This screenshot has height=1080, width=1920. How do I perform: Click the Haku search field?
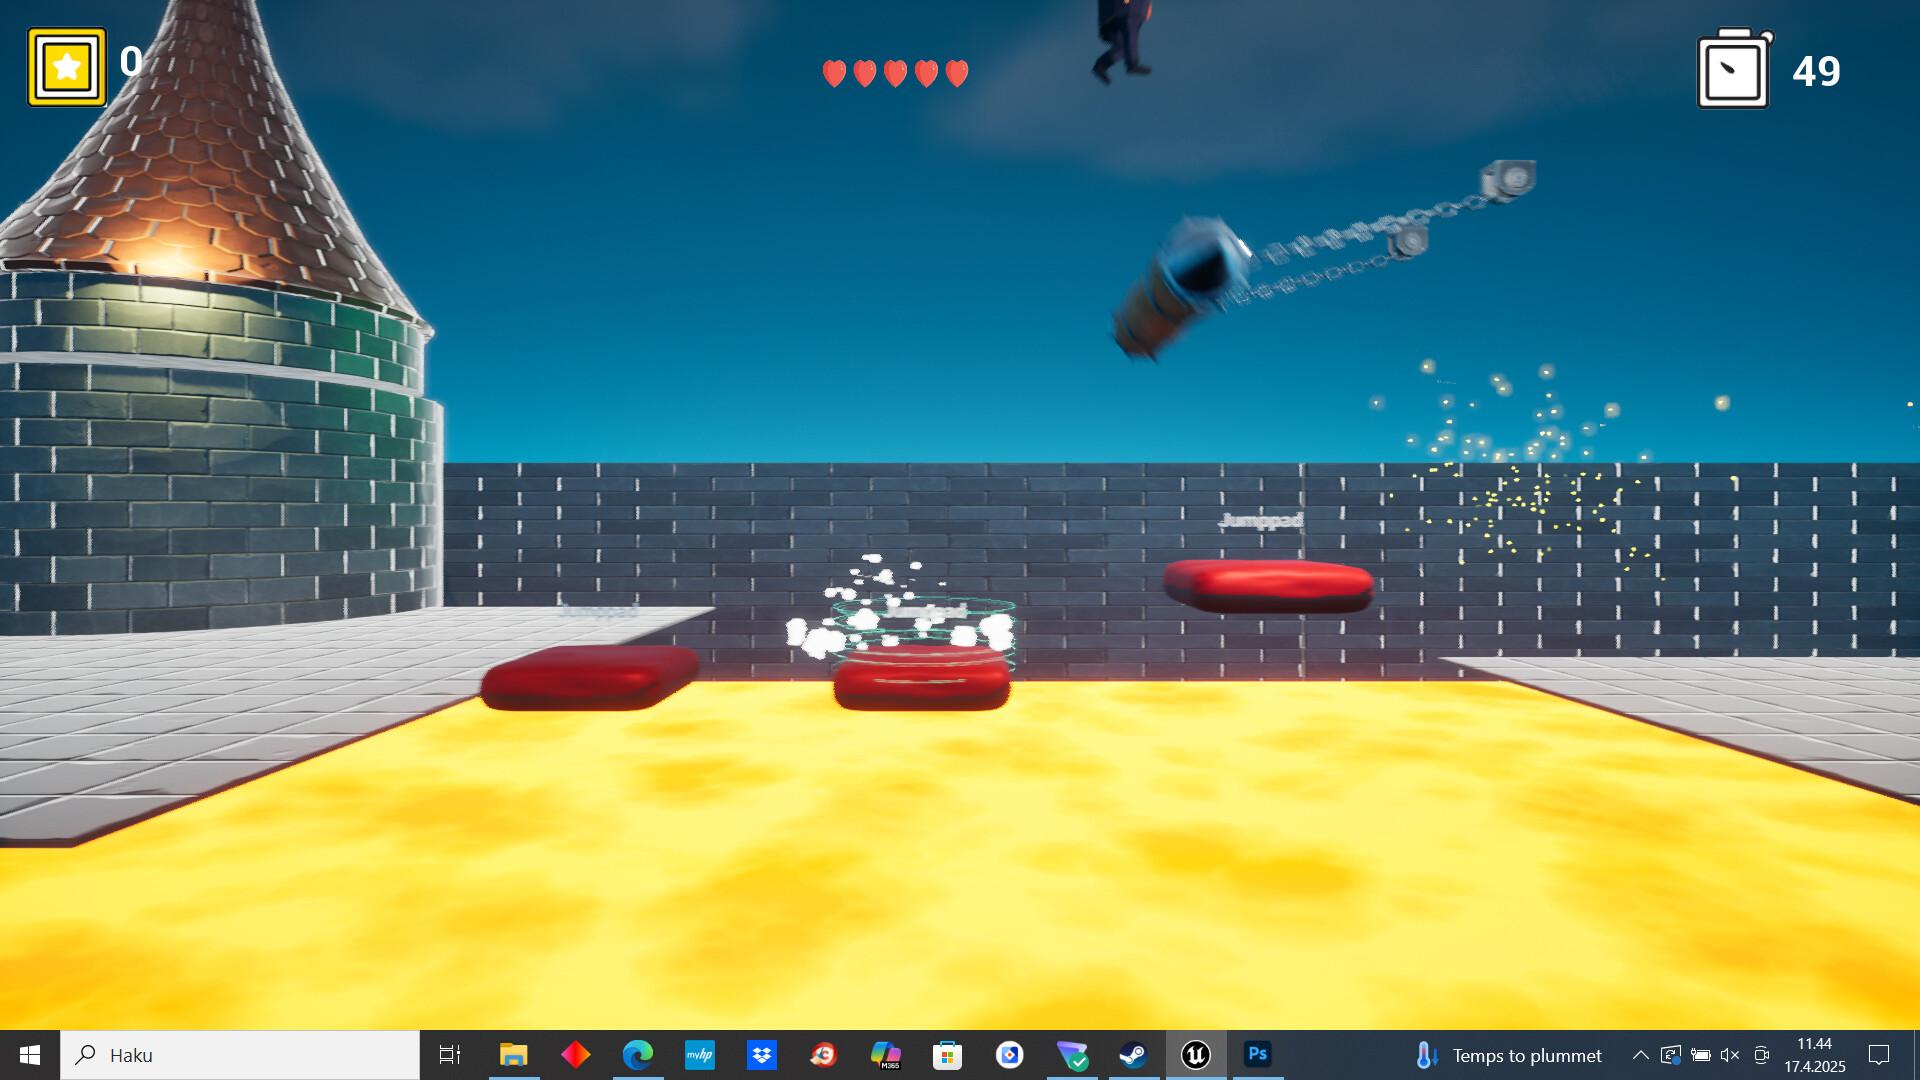[x=240, y=1055]
